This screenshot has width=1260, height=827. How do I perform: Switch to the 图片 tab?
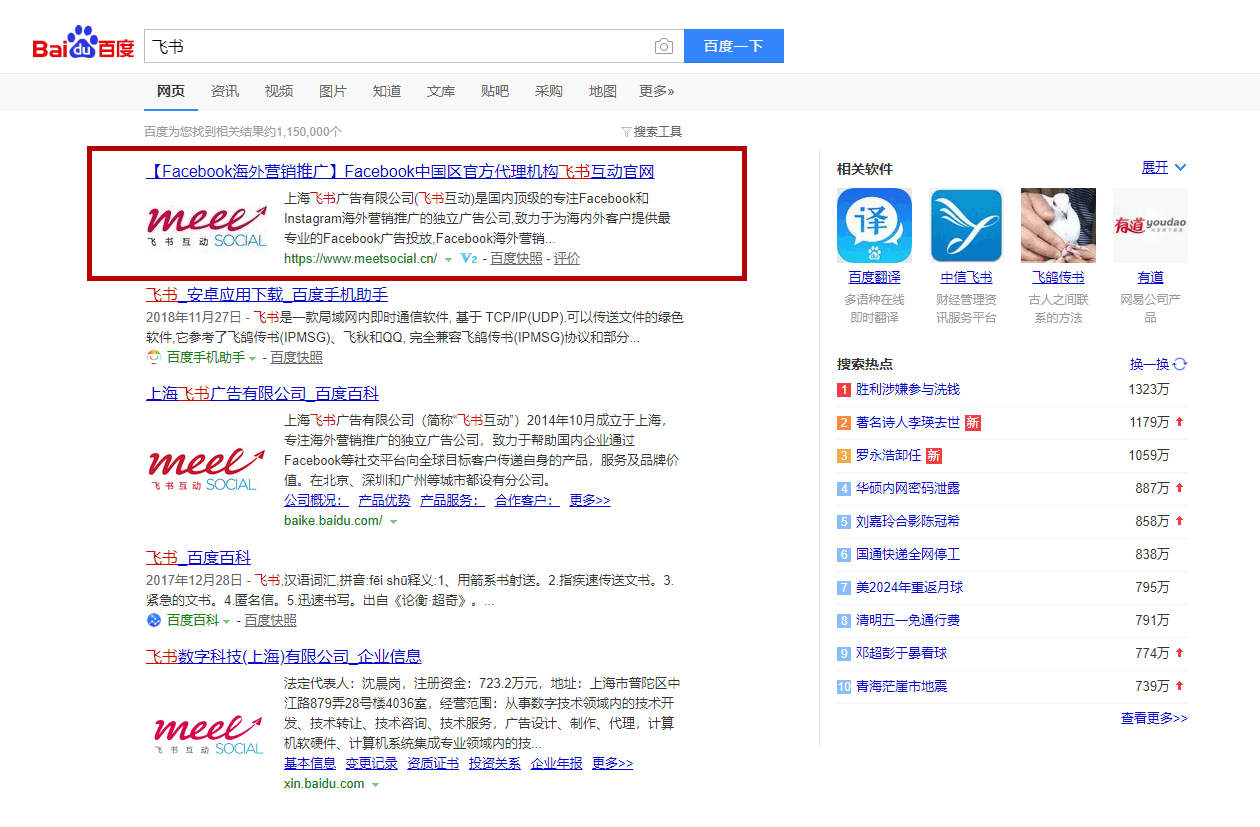coord(333,91)
